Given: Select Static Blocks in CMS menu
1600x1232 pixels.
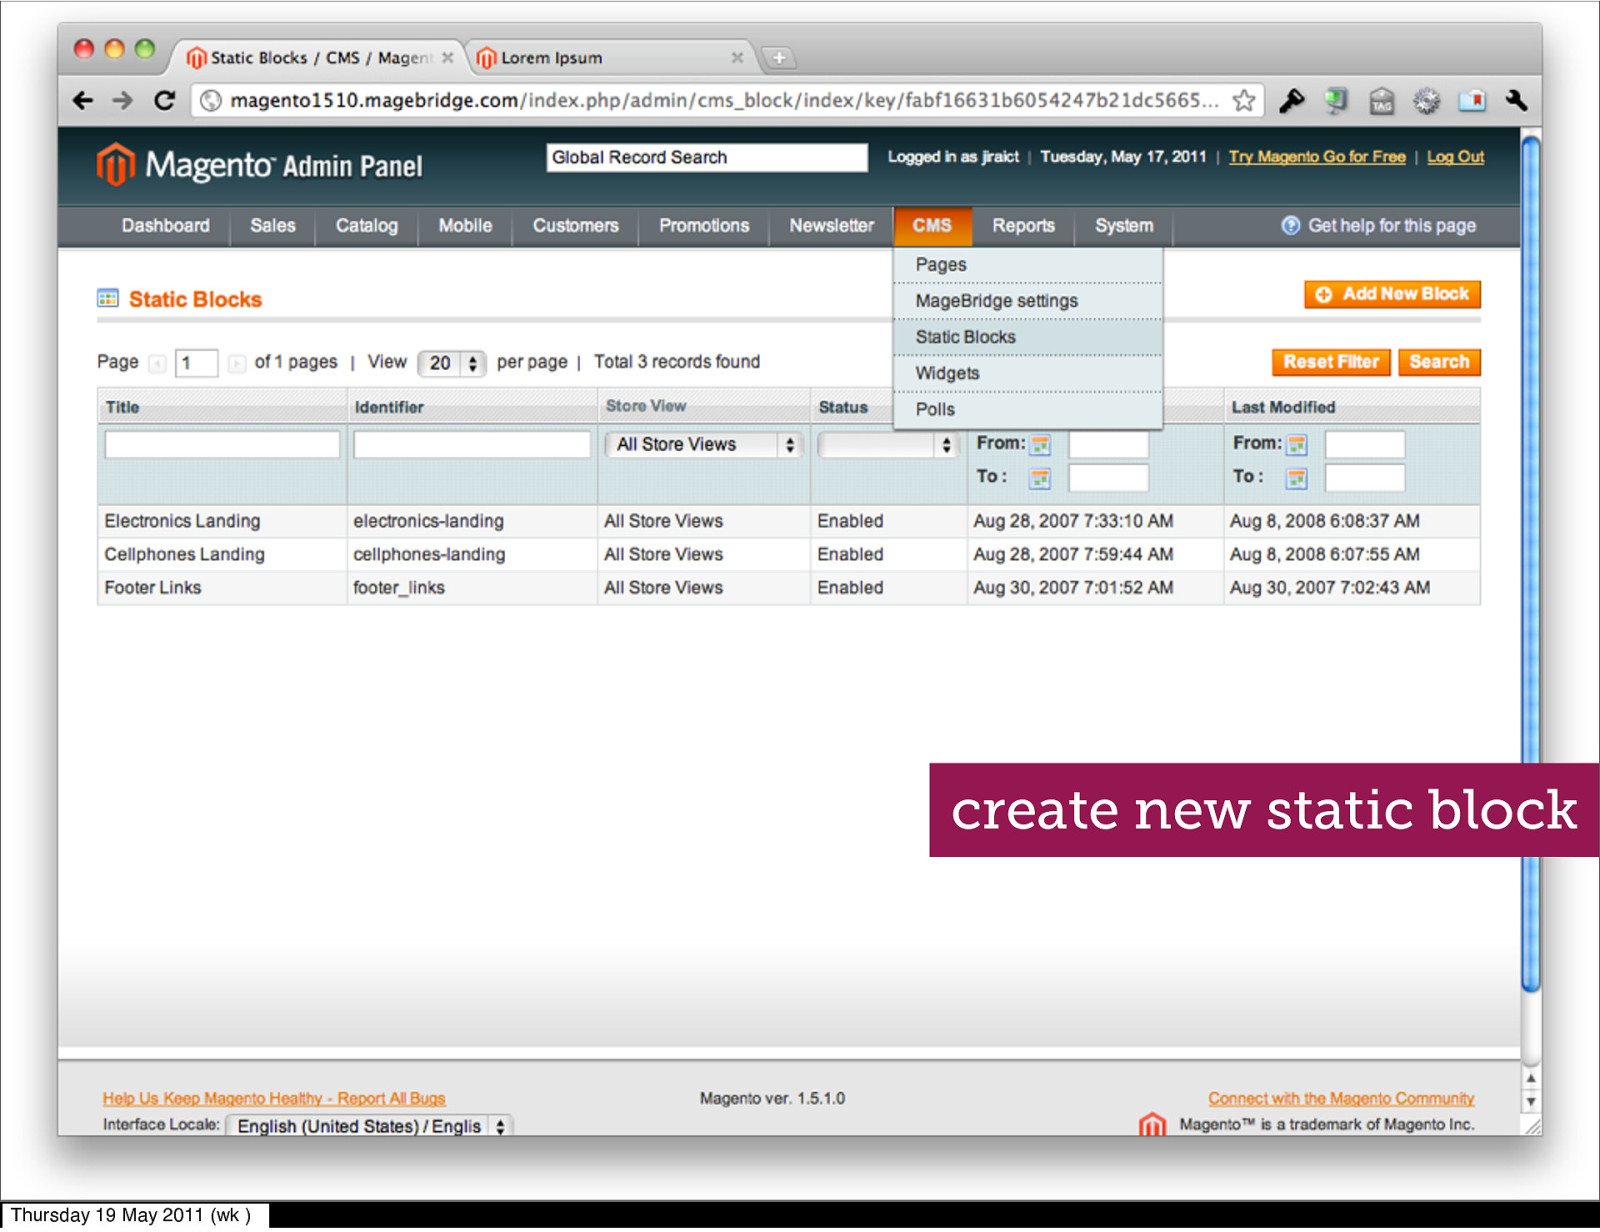Looking at the screenshot, I should click(1028, 337).
